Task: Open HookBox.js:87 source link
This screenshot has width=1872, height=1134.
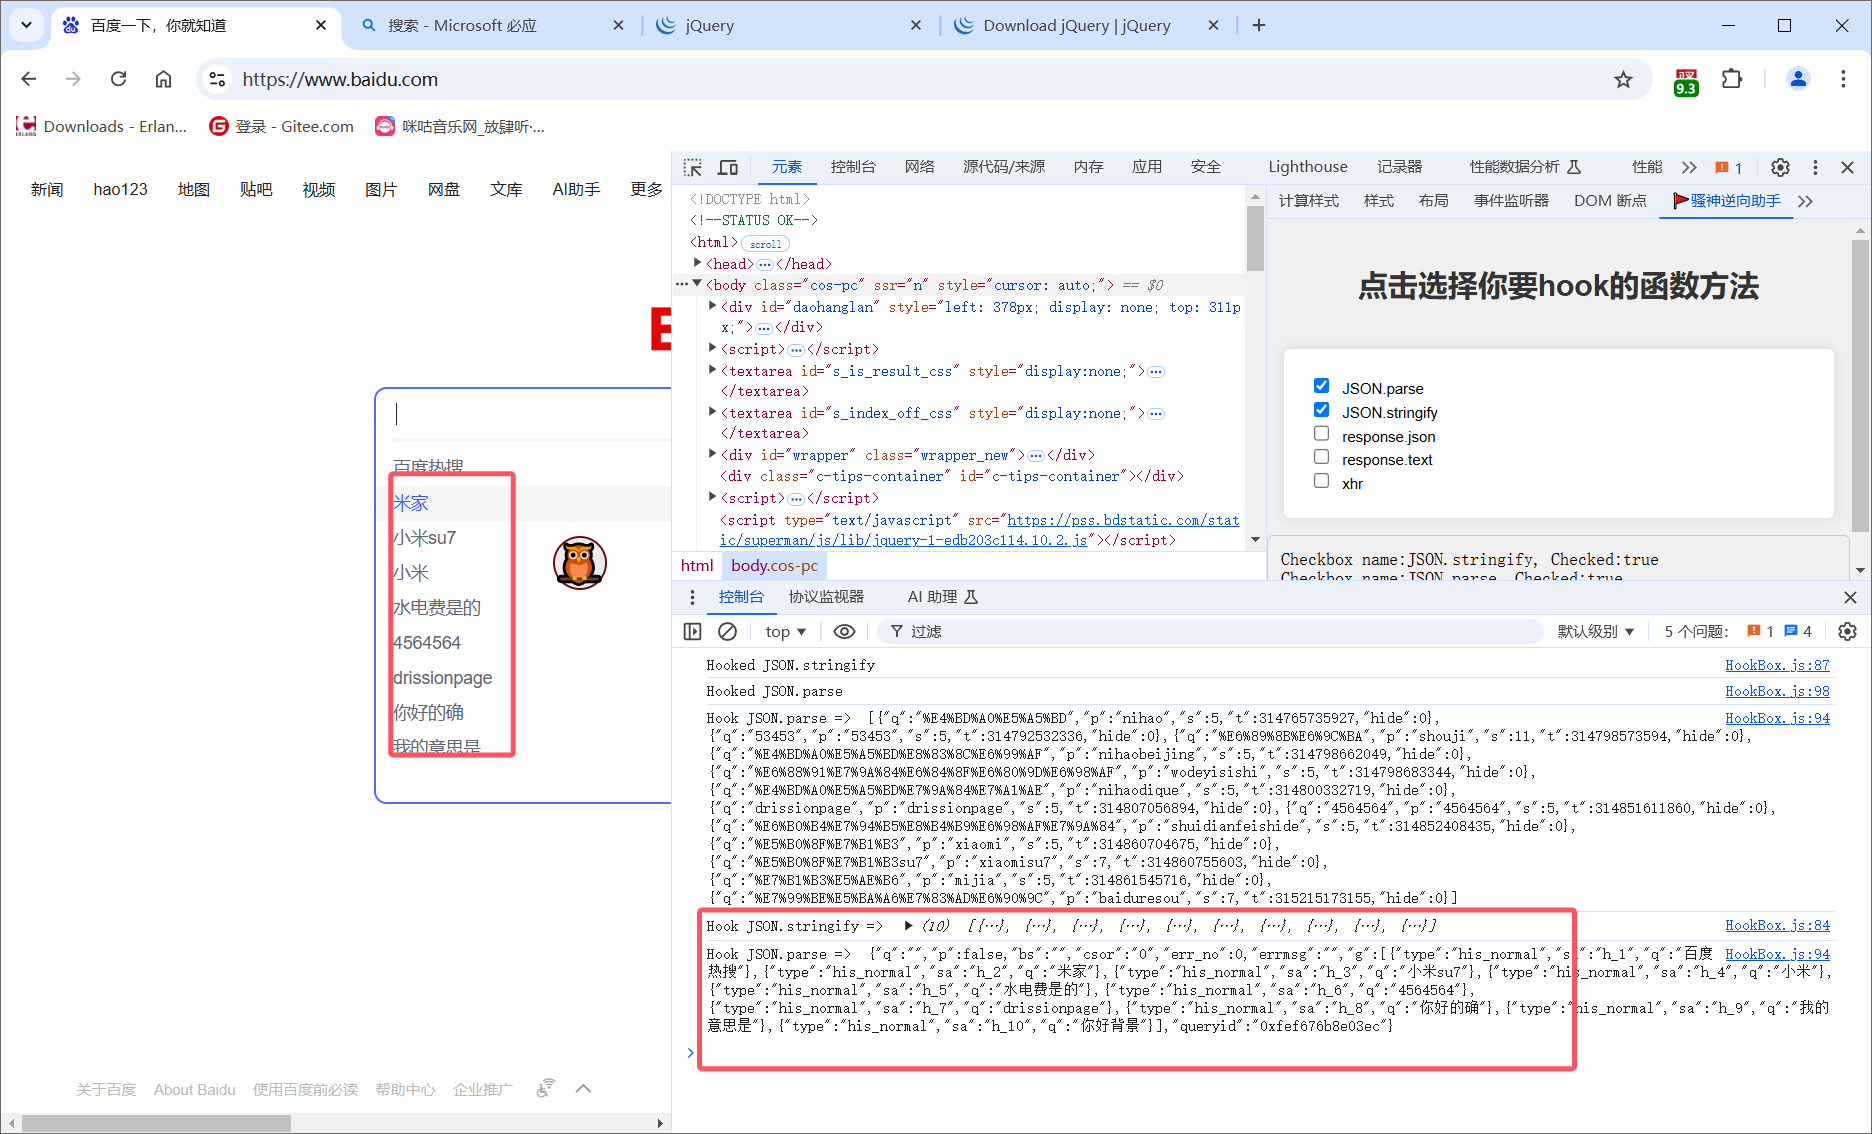Action: [1777, 665]
